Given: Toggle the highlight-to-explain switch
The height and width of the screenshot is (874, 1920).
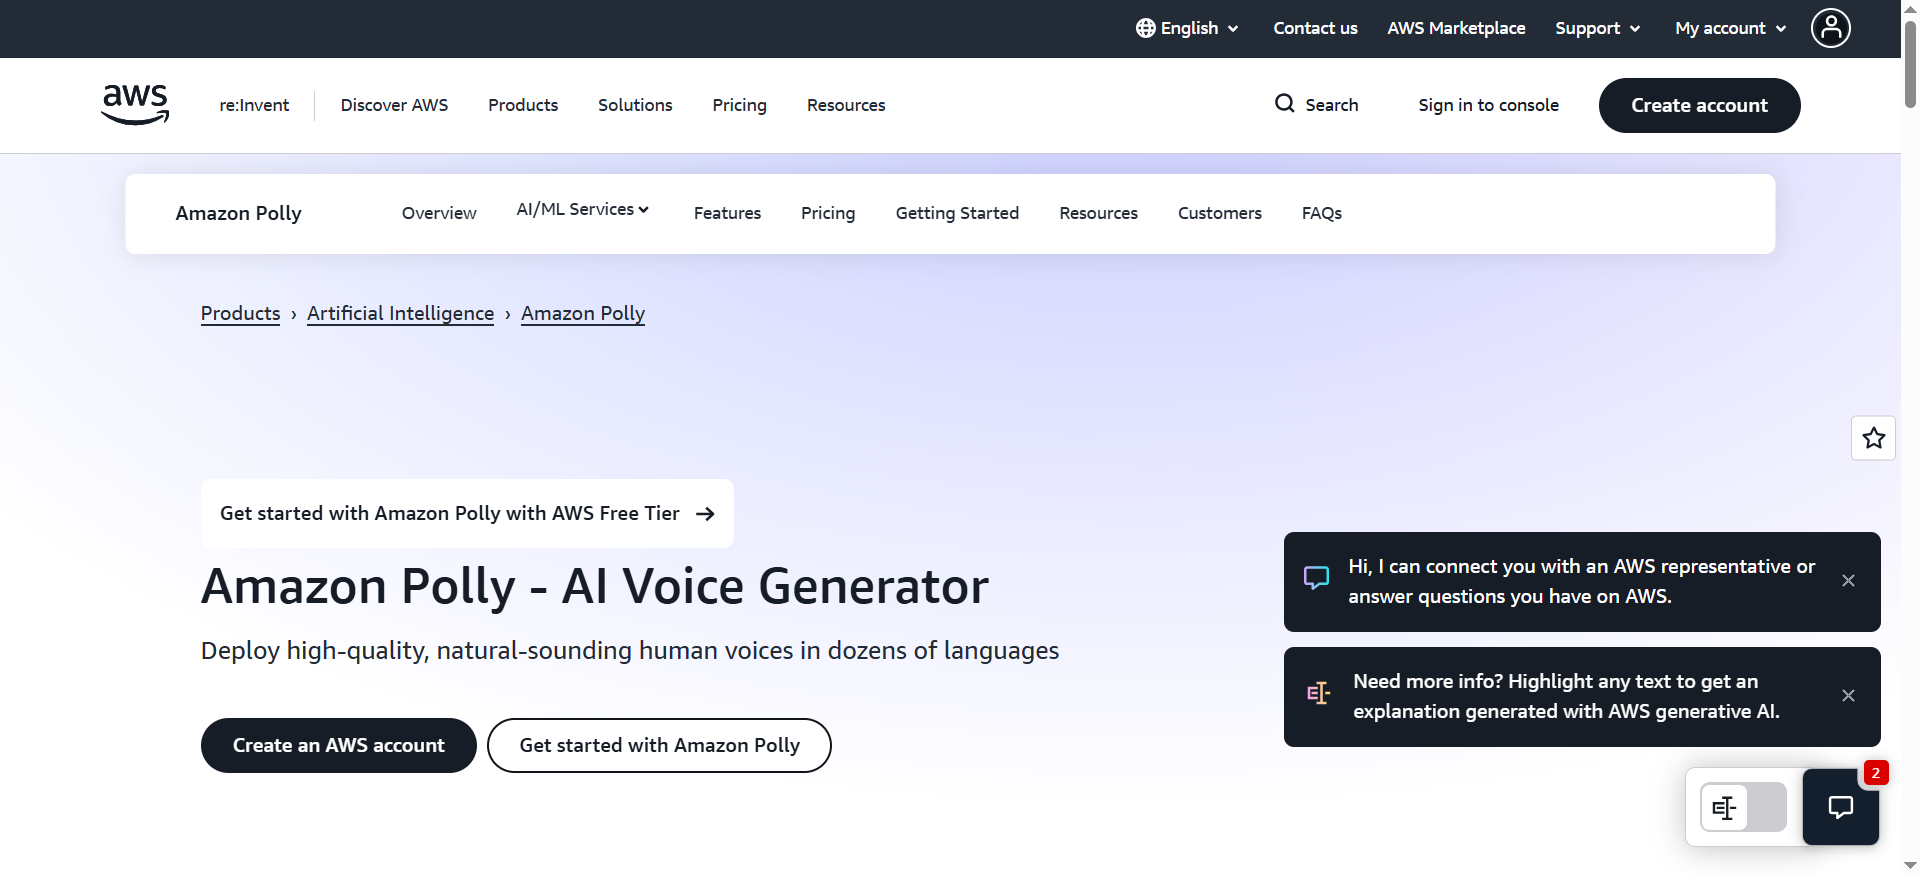Looking at the screenshot, I should click(1743, 807).
